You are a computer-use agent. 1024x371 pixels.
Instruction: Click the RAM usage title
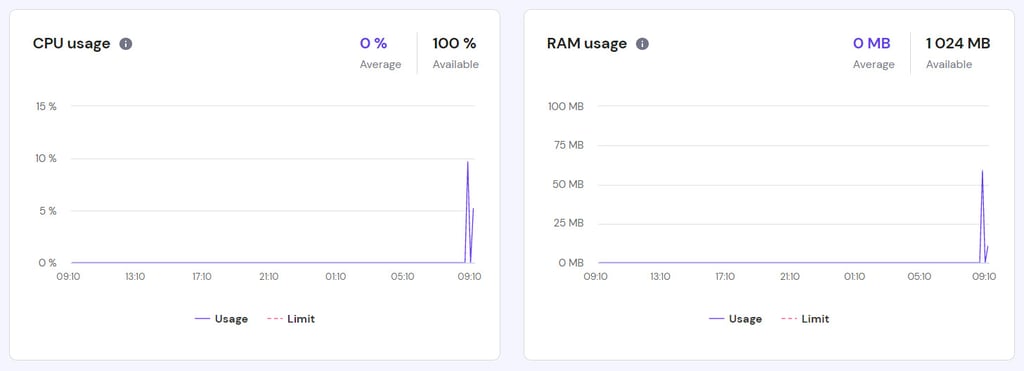click(x=587, y=44)
